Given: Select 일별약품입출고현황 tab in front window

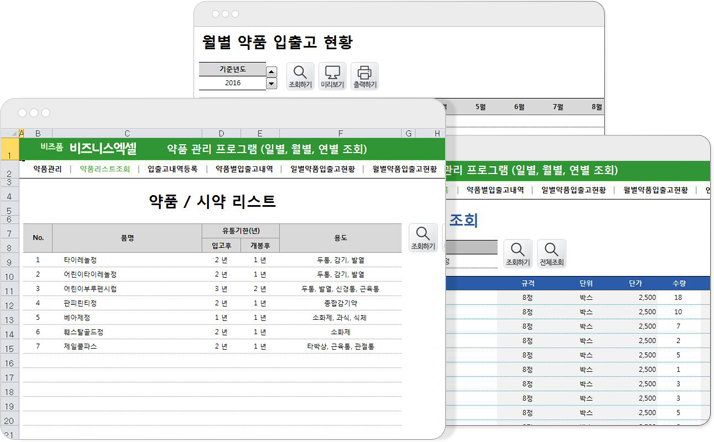Looking at the screenshot, I should click(x=322, y=170).
